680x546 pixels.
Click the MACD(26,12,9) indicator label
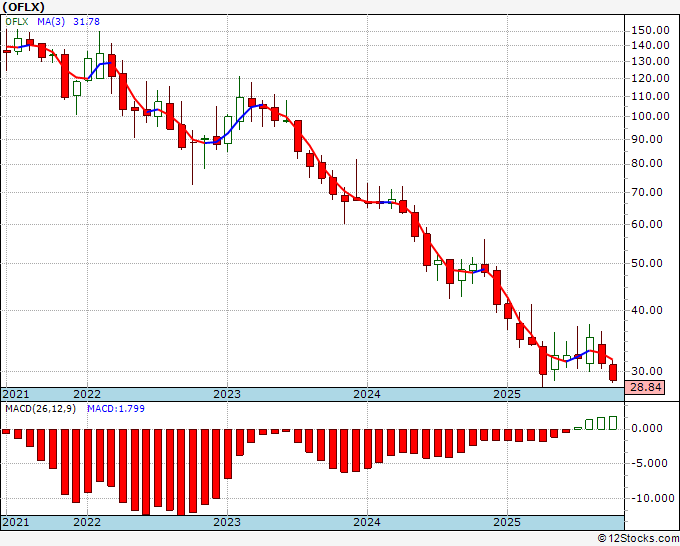pyautogui.click(x=40, y=409)
